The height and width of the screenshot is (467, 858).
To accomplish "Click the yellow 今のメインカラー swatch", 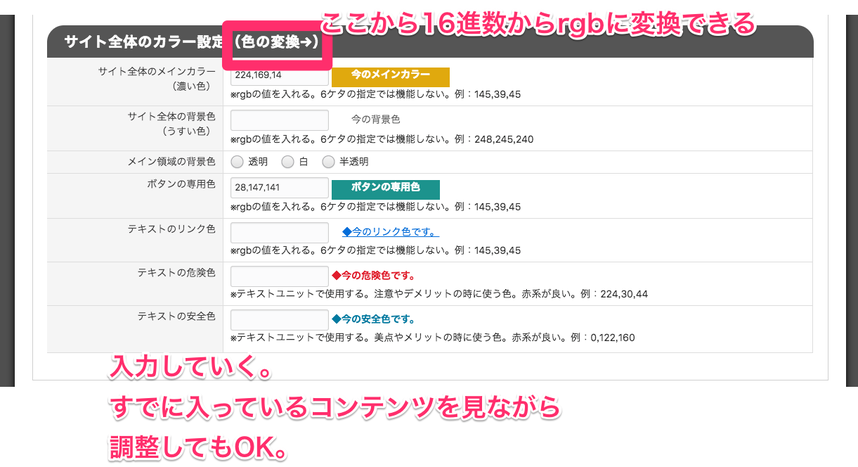I will pos(390,76).
